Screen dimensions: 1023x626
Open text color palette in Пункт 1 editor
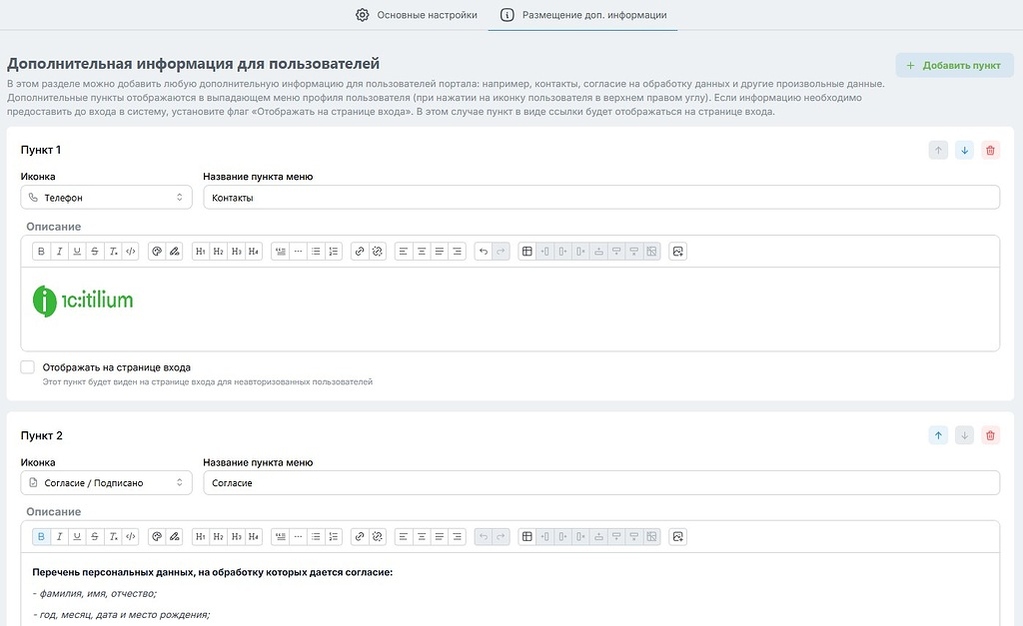(156, 251)
